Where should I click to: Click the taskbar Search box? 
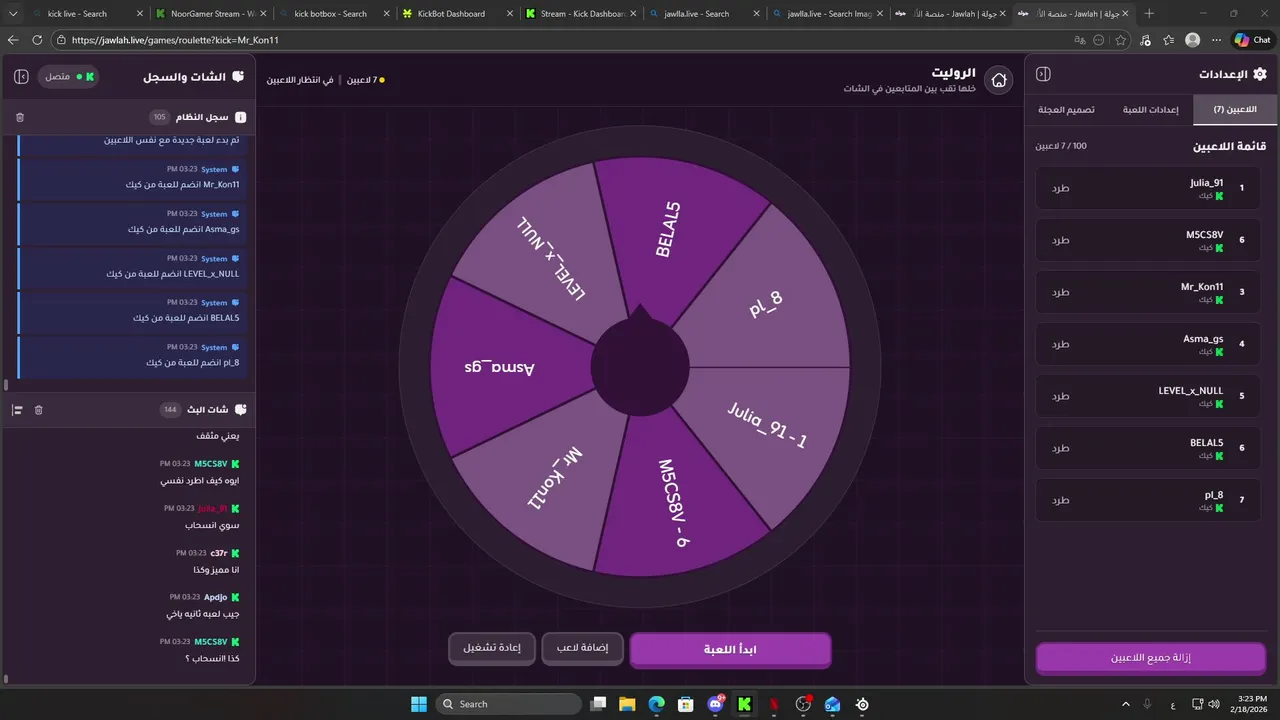tap(509, 704)
